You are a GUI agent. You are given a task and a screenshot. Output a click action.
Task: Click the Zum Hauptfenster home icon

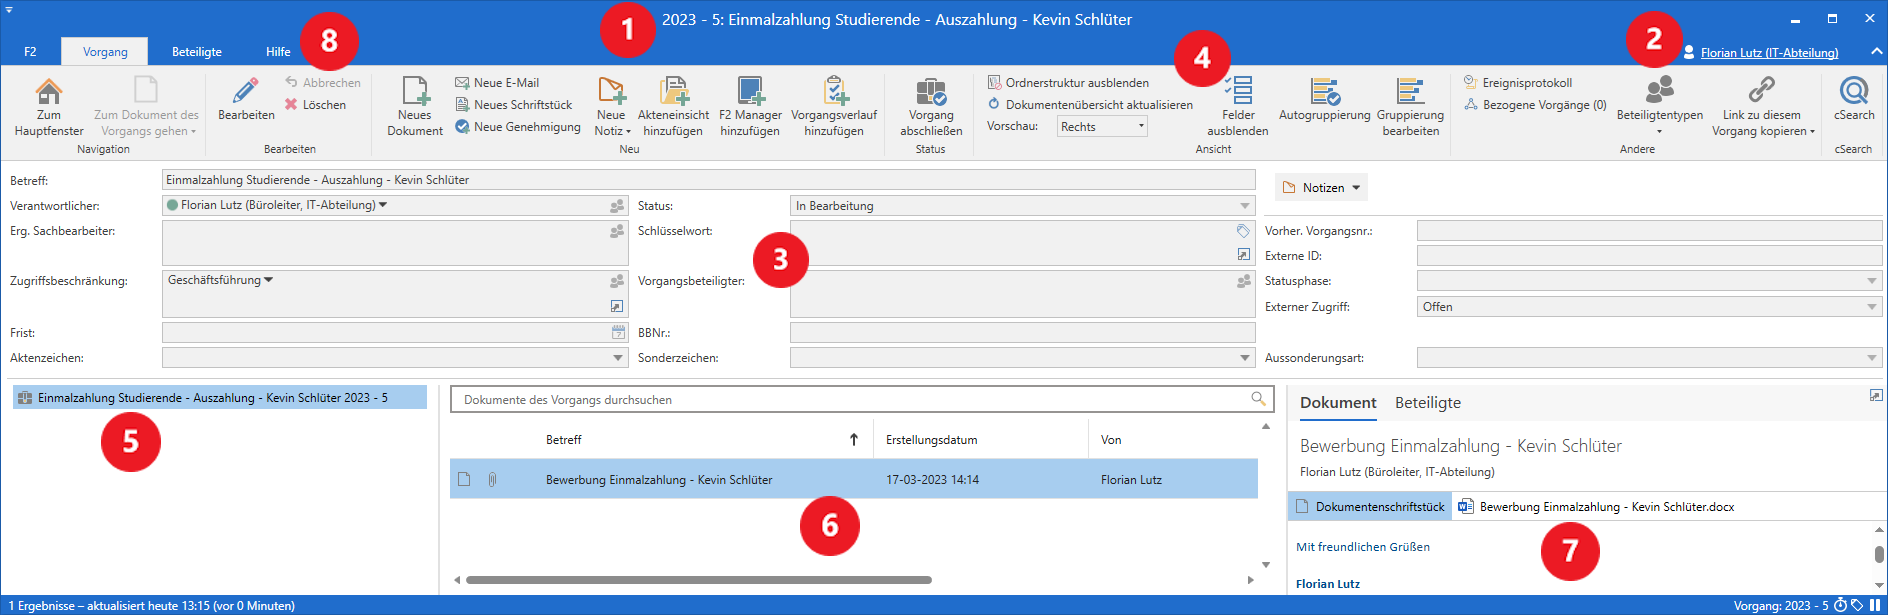point(48,92)
